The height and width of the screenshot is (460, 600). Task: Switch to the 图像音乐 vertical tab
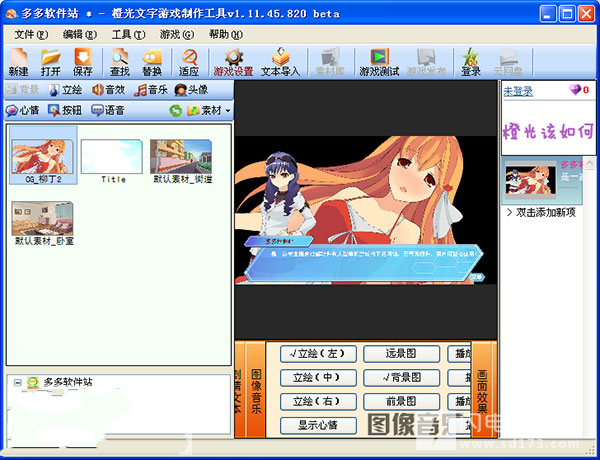pyautogui.click(x=256, y=391)
